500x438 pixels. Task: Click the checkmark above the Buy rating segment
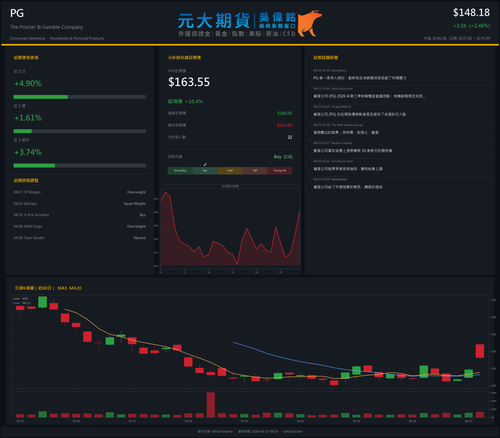click(x=205, y=165)
